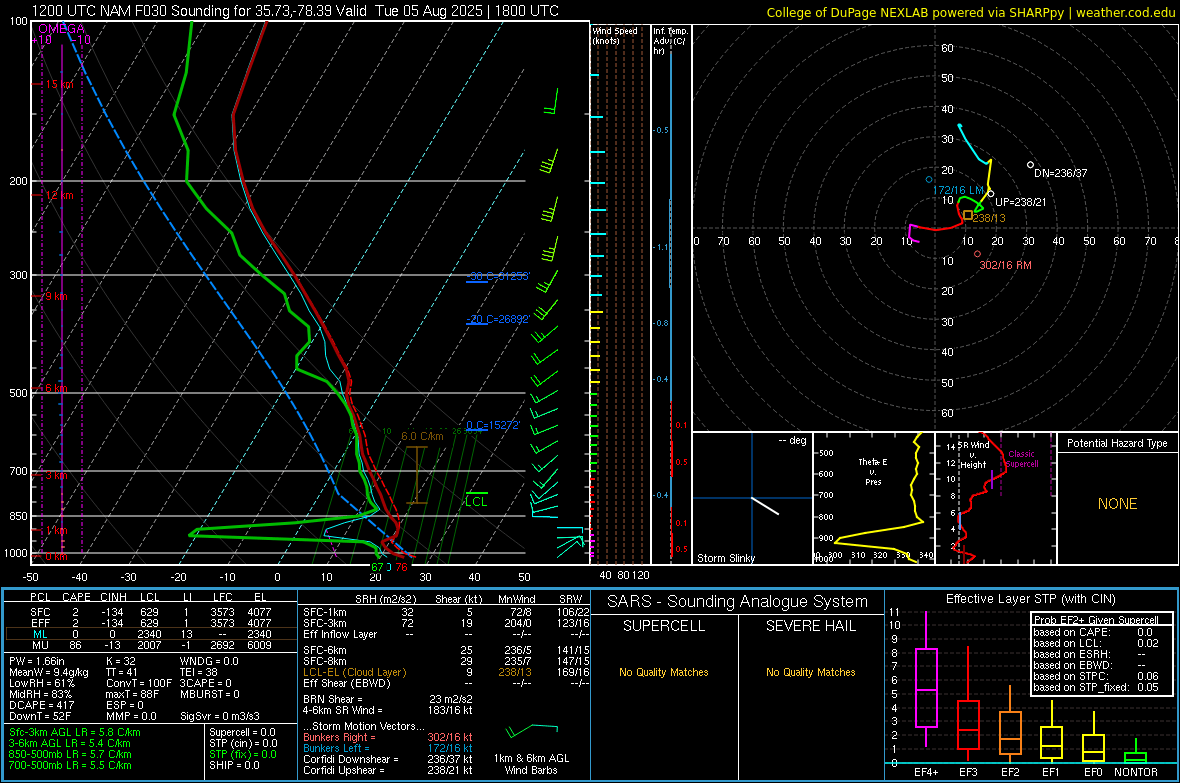This screenshot has height=783, width=1180.
Task: Click the 'Inf. Temp. Adv.' panel header
Action: (x=670, y=41)
